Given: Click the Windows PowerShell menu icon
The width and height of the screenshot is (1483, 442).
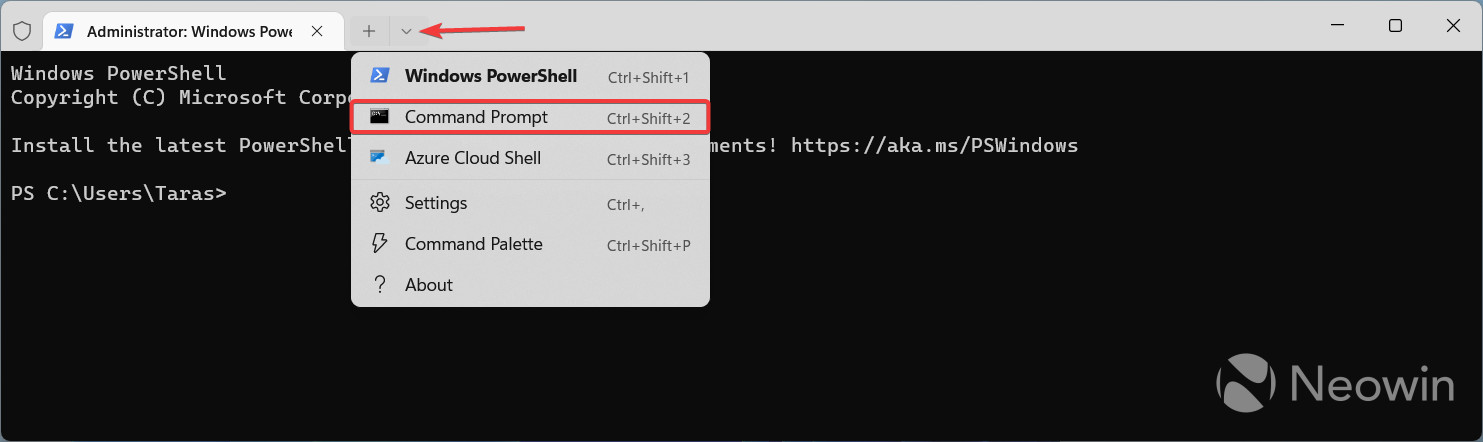Looking at the screenshot, I should pyautogui.click(x=379, y=76).
